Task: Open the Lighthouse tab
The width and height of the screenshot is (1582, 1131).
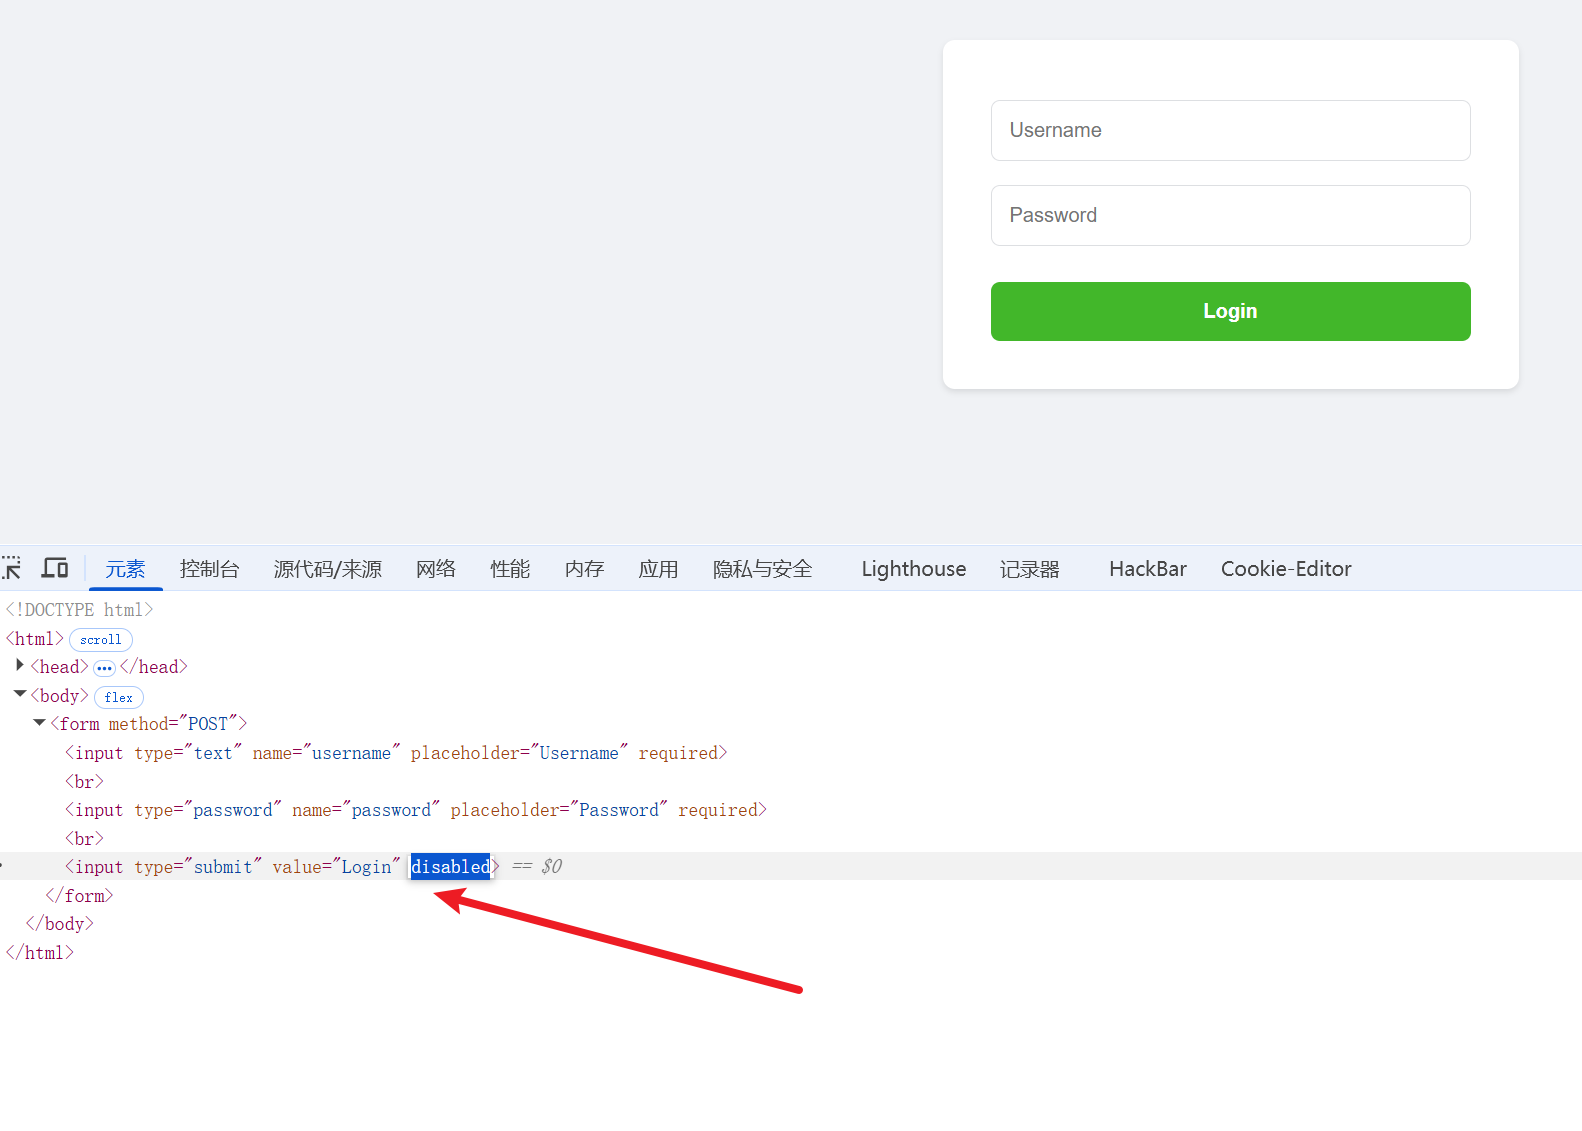Action: [913, 569]
